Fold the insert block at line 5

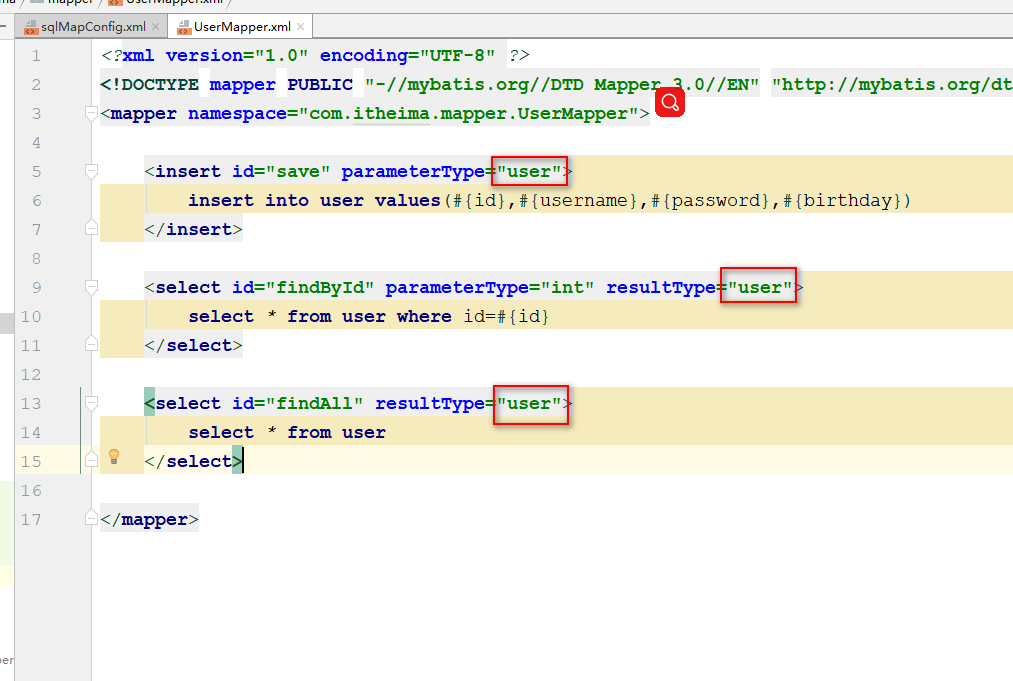[91, 172]
